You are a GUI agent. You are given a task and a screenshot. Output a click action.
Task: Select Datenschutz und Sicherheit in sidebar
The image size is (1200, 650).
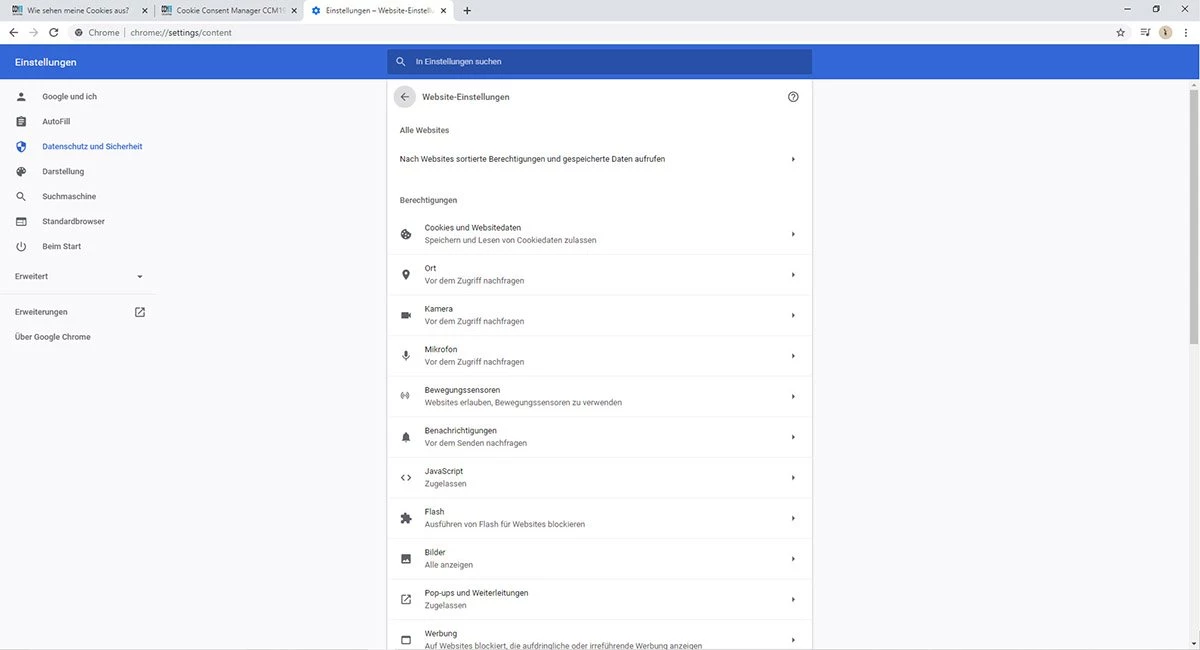tap(92, 146)
